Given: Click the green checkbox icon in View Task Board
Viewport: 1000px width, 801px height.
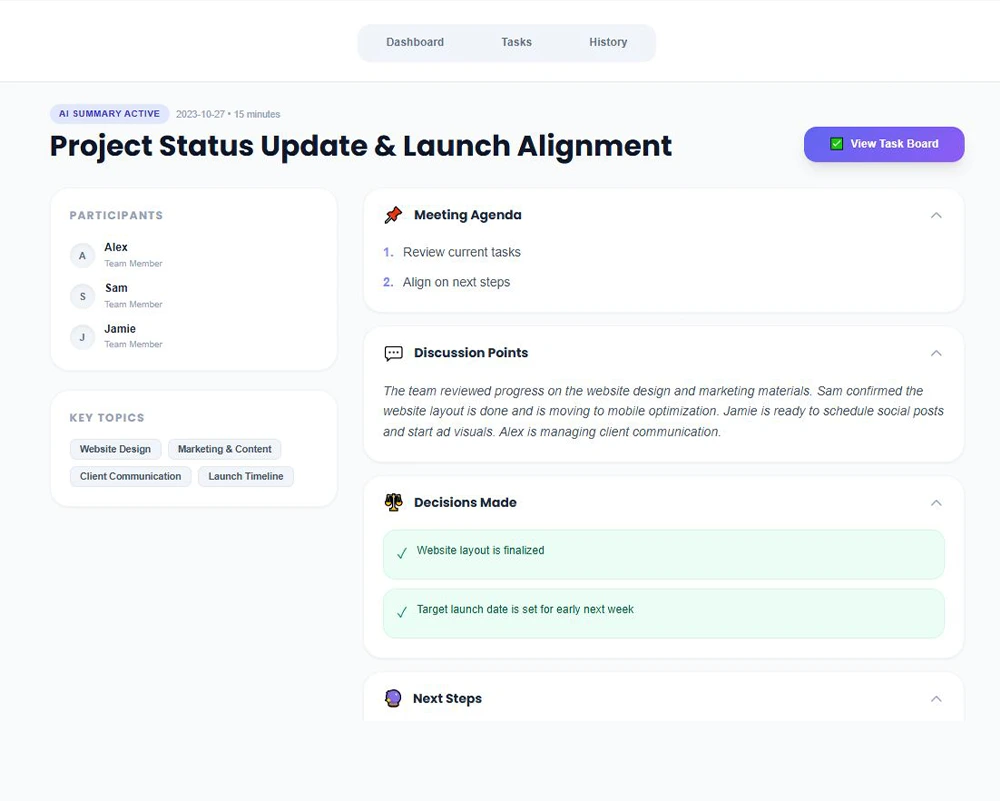Looking at the screenshot, I should [837, 144].
